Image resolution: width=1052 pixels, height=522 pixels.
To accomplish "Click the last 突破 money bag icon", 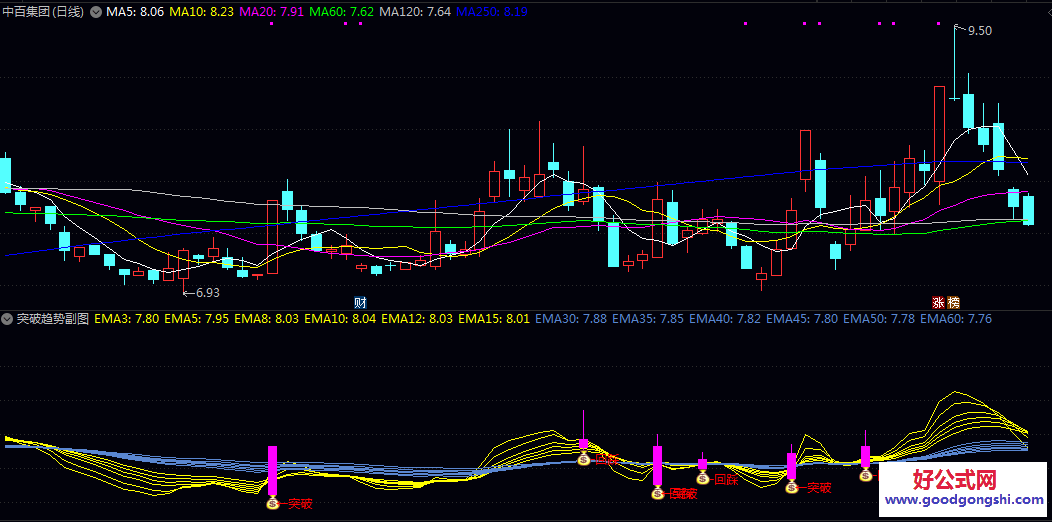I will point(792,488).
